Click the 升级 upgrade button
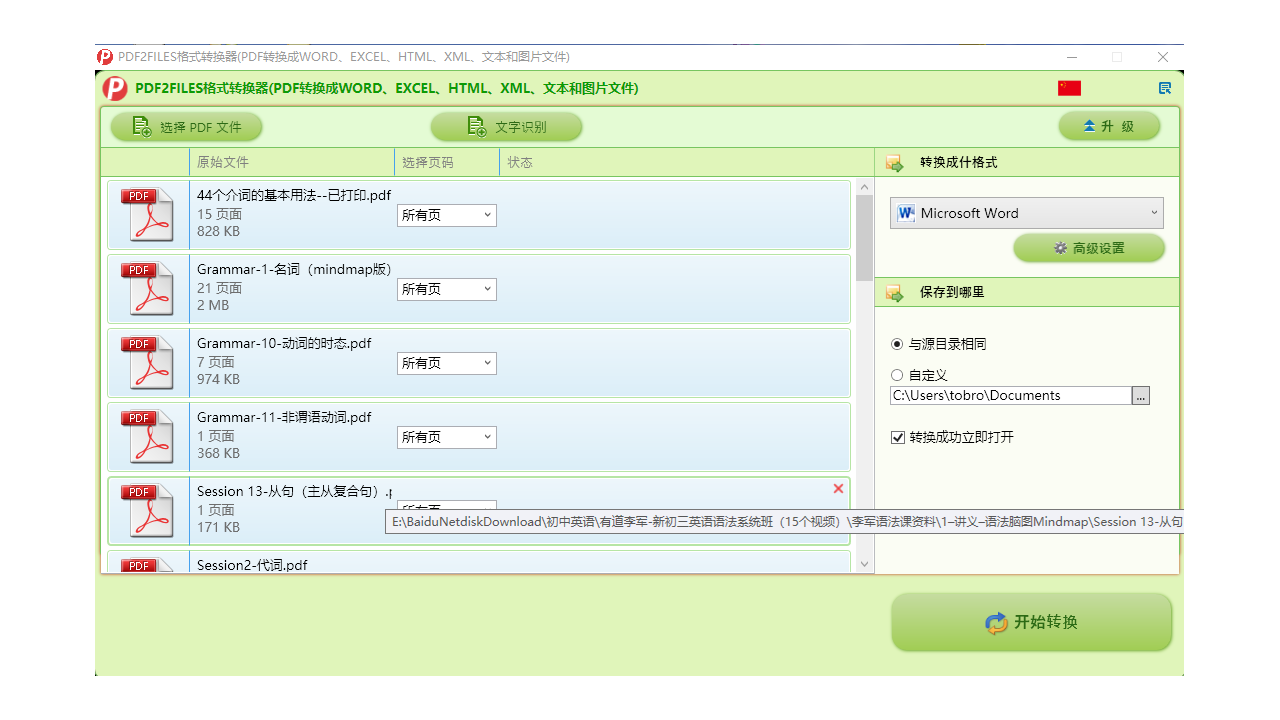This screenshot has height=720, width=1280. pyautogui.click(x=1110, y=126)
